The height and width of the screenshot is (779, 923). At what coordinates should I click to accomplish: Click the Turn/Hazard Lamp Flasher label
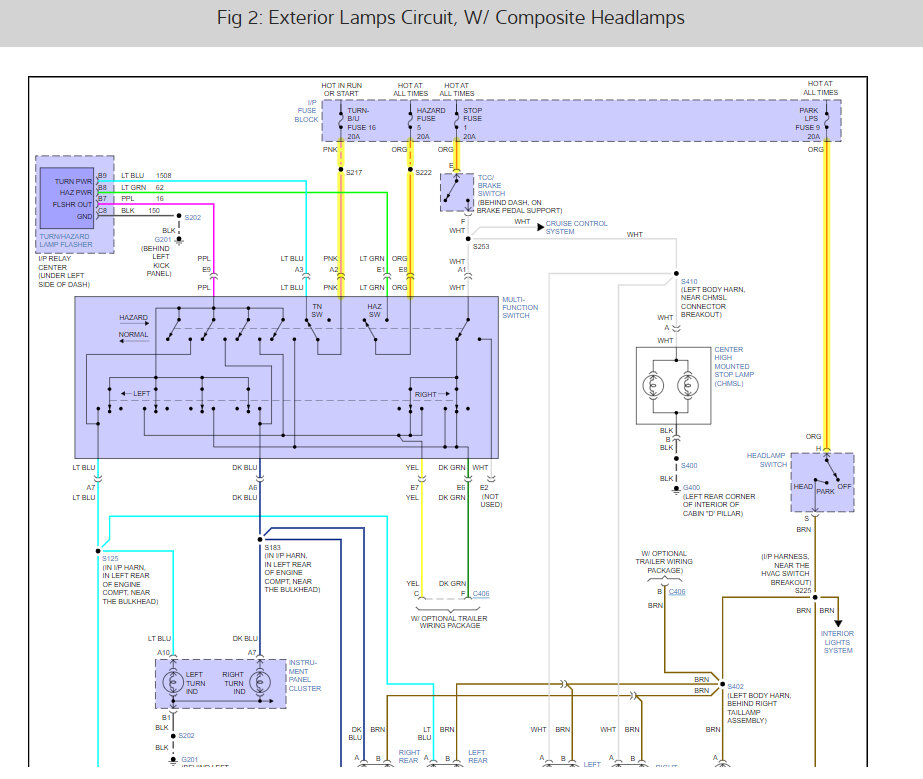[x=66, y=240]
